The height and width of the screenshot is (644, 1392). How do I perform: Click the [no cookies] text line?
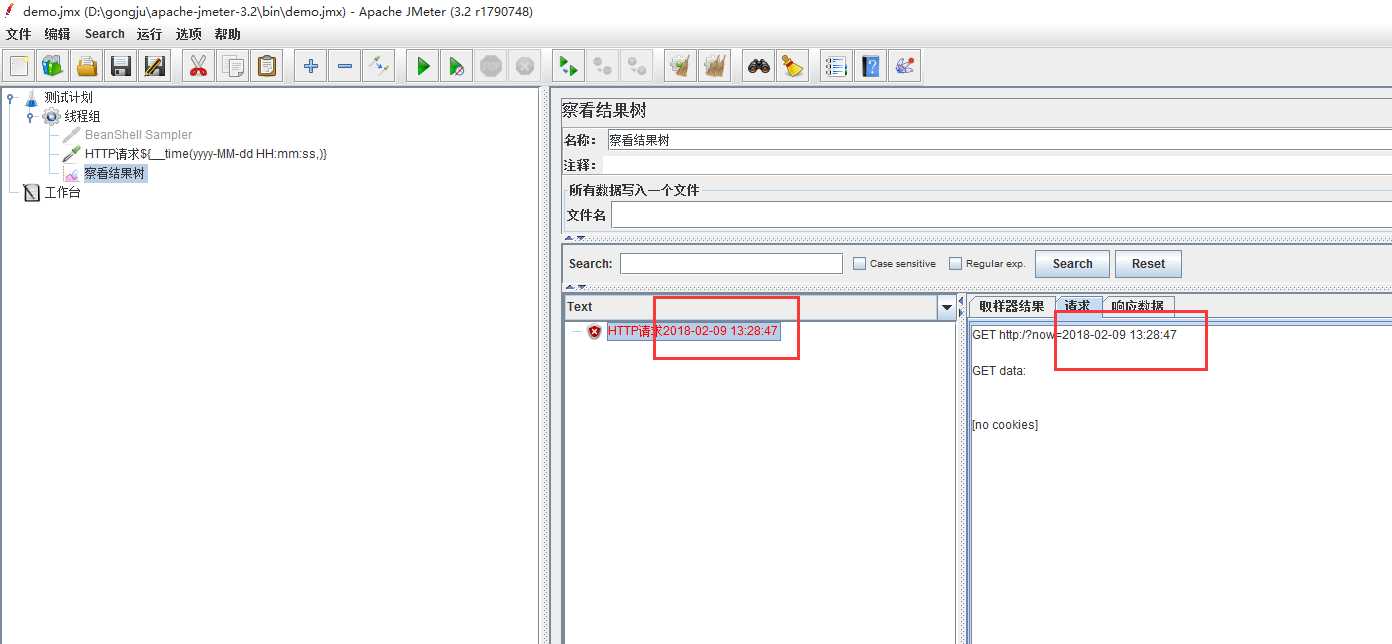[1005, 425]
